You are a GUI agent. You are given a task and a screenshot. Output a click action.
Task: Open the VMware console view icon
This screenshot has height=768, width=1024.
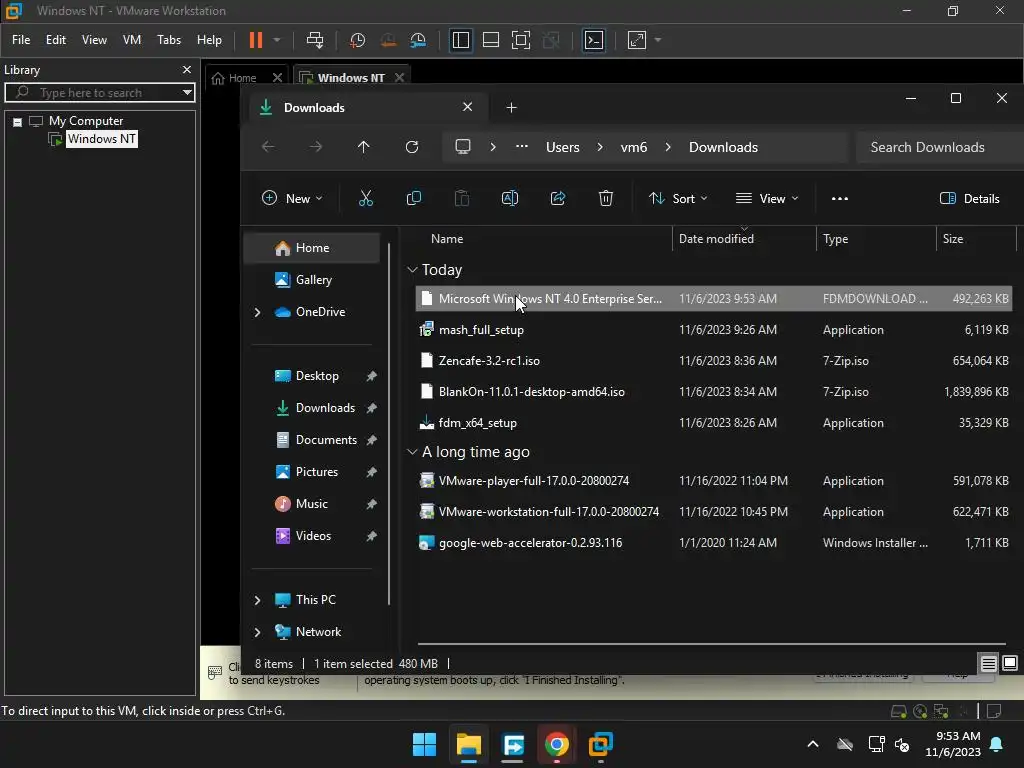pos(594,40)
